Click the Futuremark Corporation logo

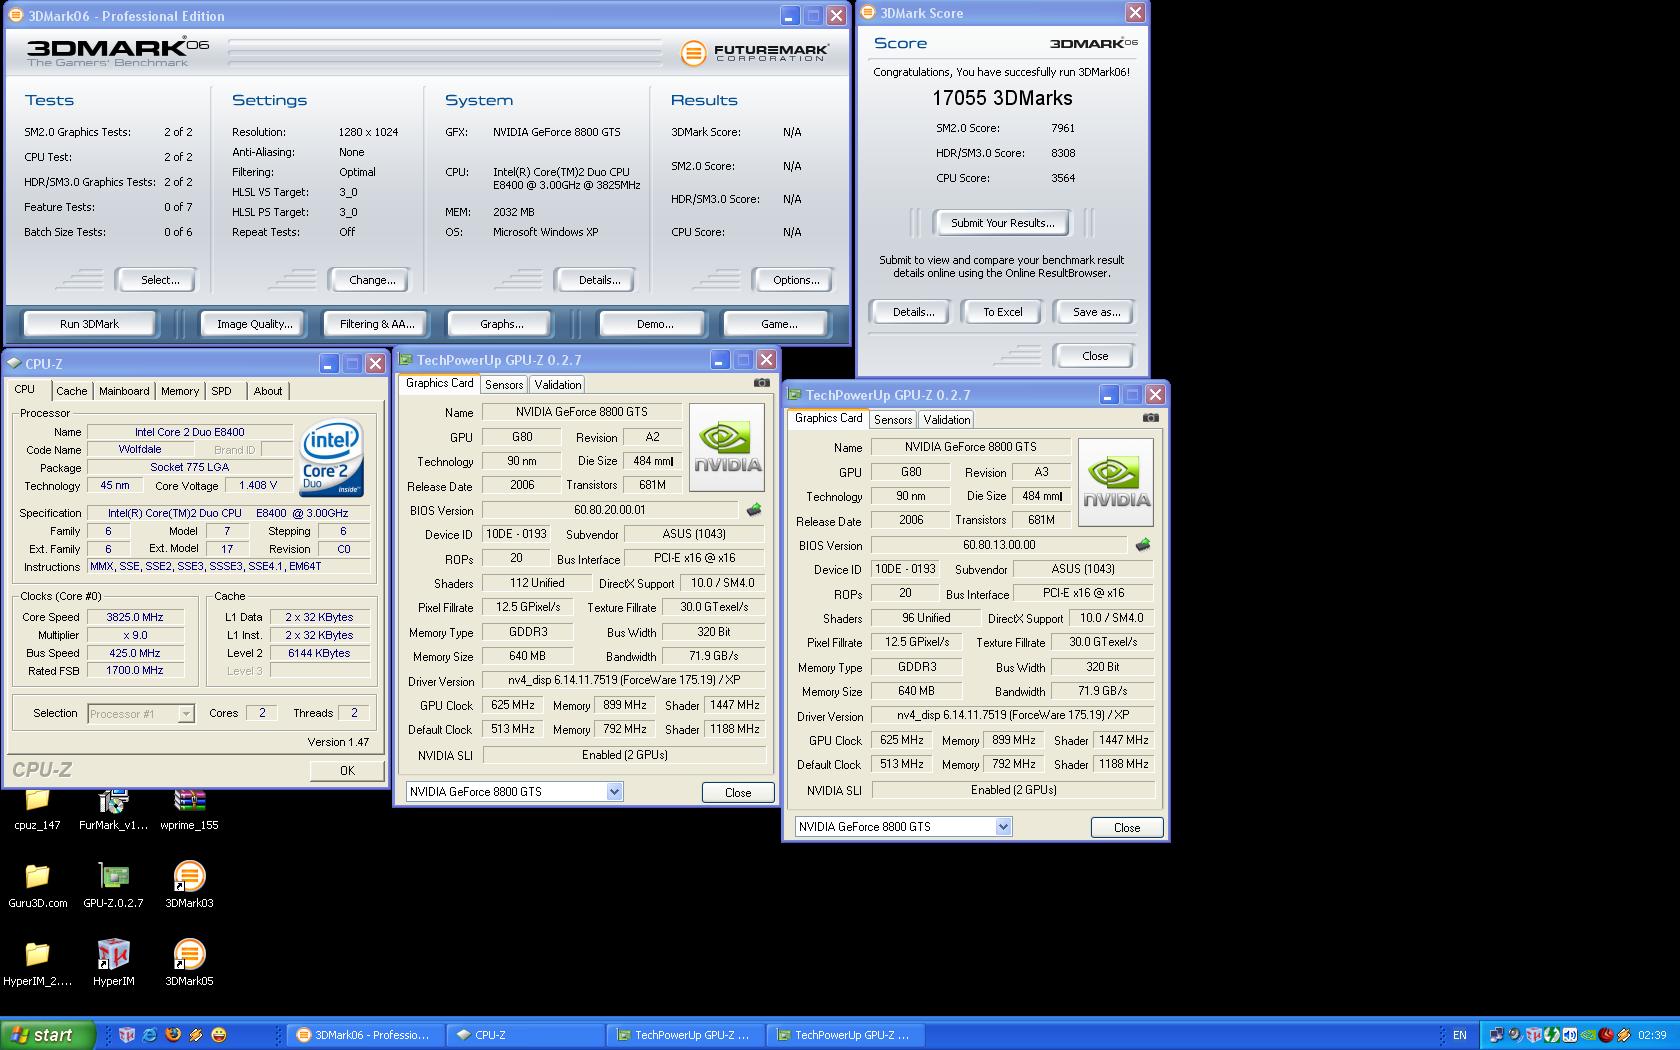pyautogui.click(x=755, y=53)
